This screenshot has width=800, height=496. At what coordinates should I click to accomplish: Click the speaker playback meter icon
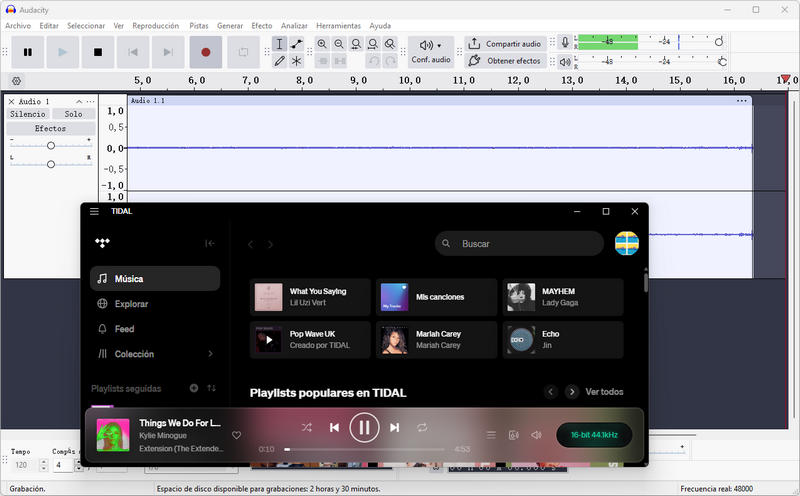click(x=565, y=62)
